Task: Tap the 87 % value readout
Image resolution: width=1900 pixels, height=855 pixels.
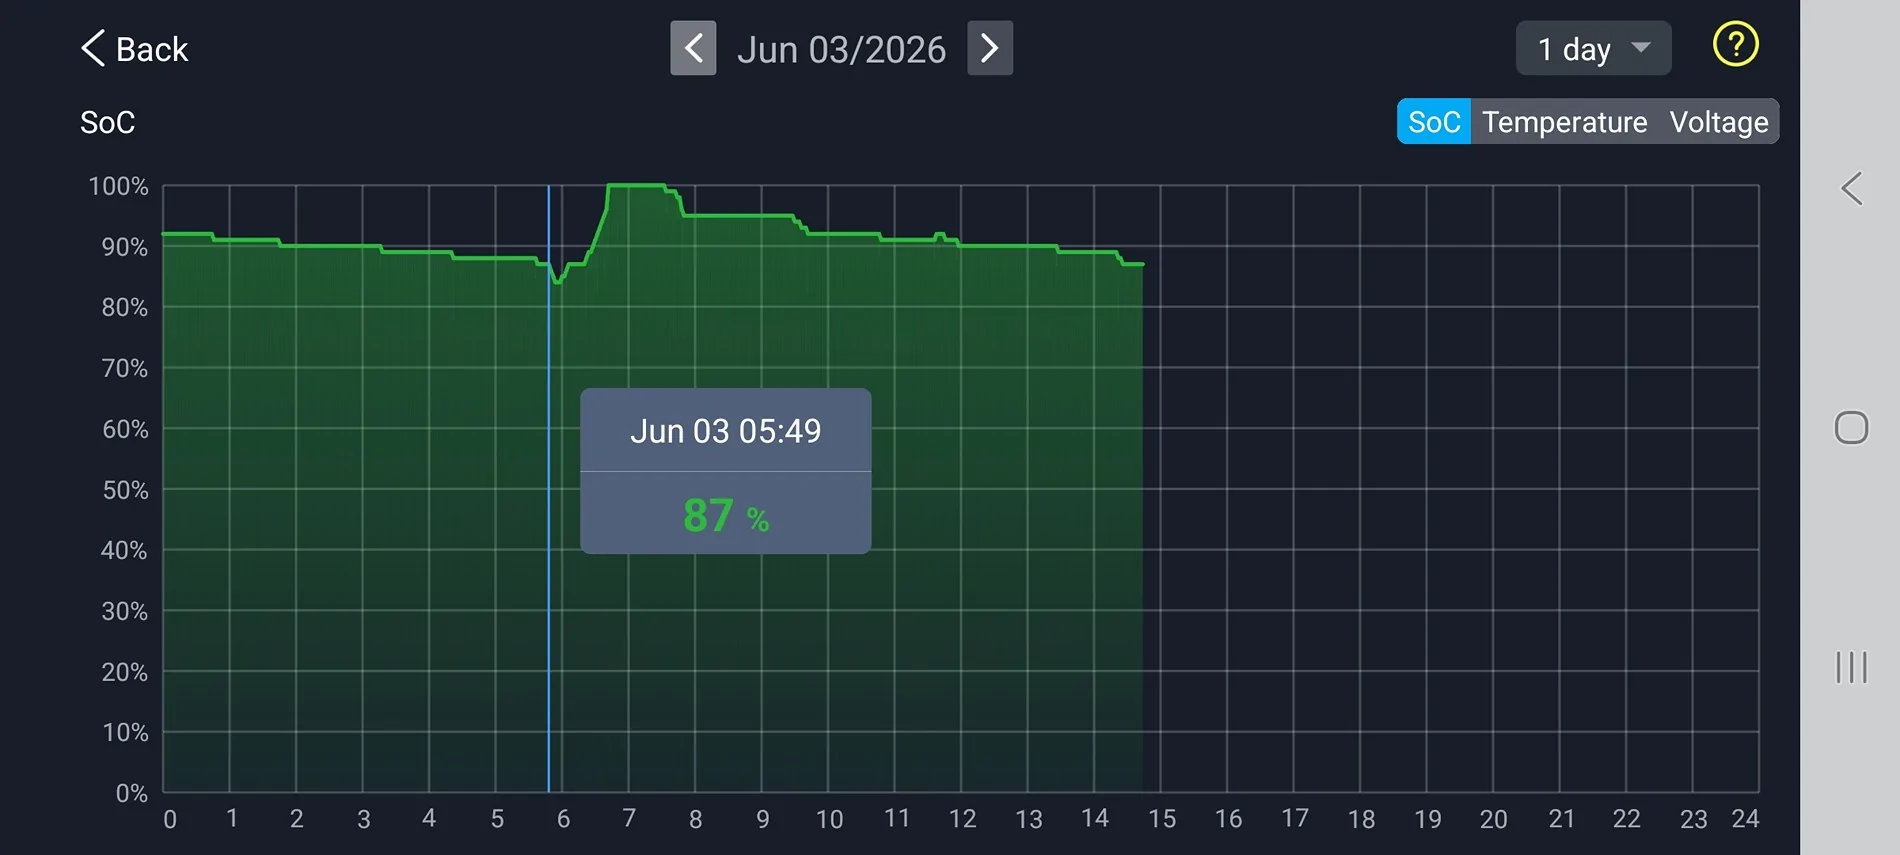Action: 726,516
